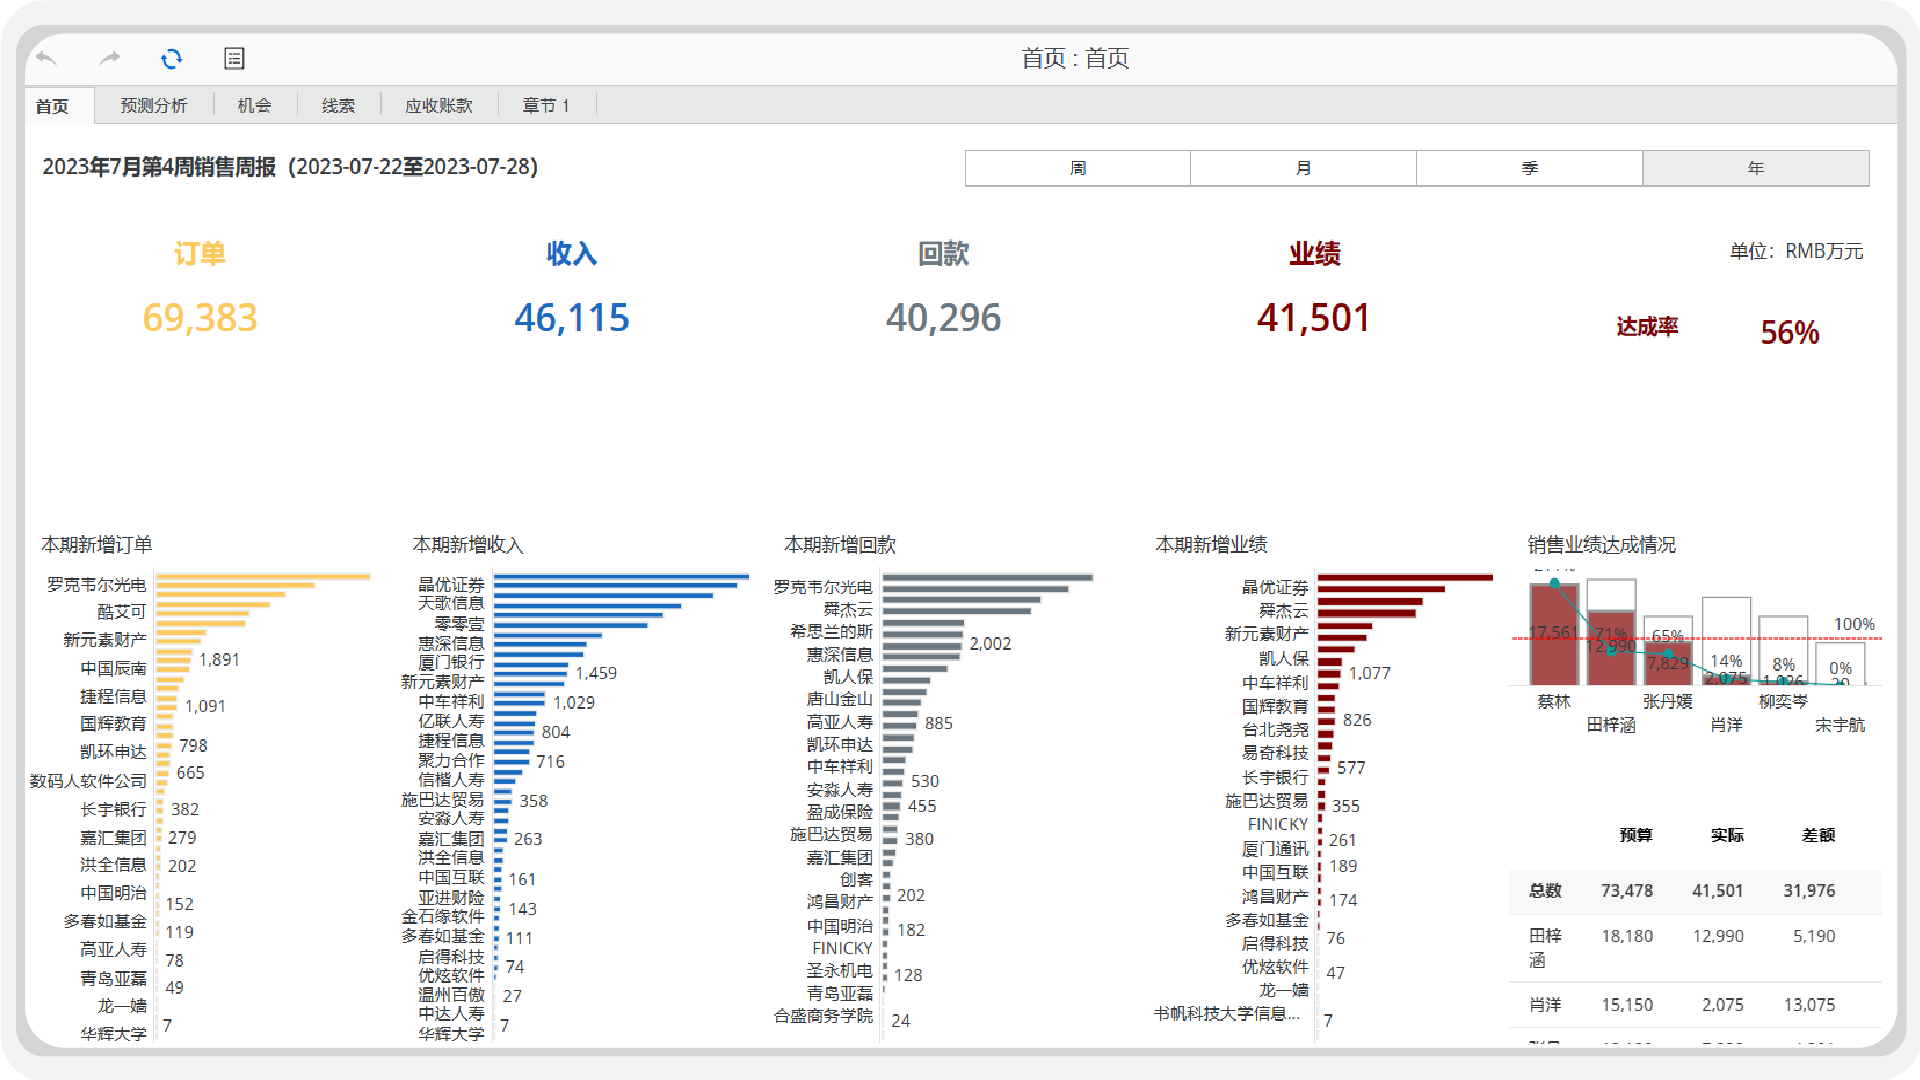The image size is (1920, 1080).
Task: Select the 应收账款 tab
Action: (x=438, y=106)
